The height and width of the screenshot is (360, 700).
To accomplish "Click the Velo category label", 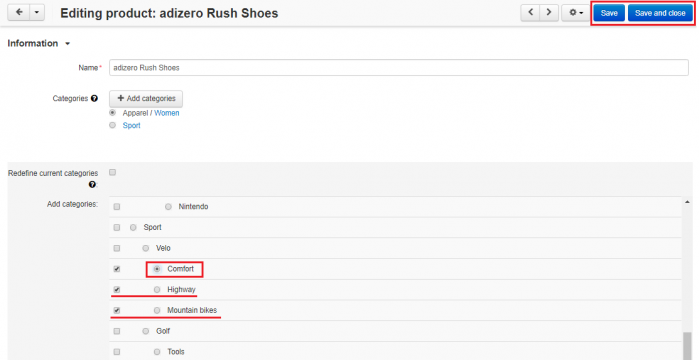I will pos(163,248).
